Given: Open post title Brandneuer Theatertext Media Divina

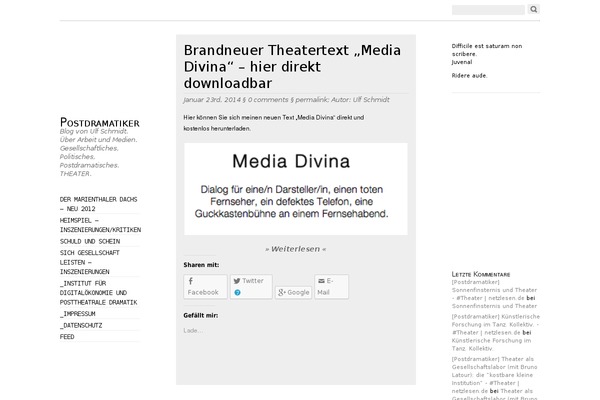Looking at the screenshot, I should [x=292, y=67].
